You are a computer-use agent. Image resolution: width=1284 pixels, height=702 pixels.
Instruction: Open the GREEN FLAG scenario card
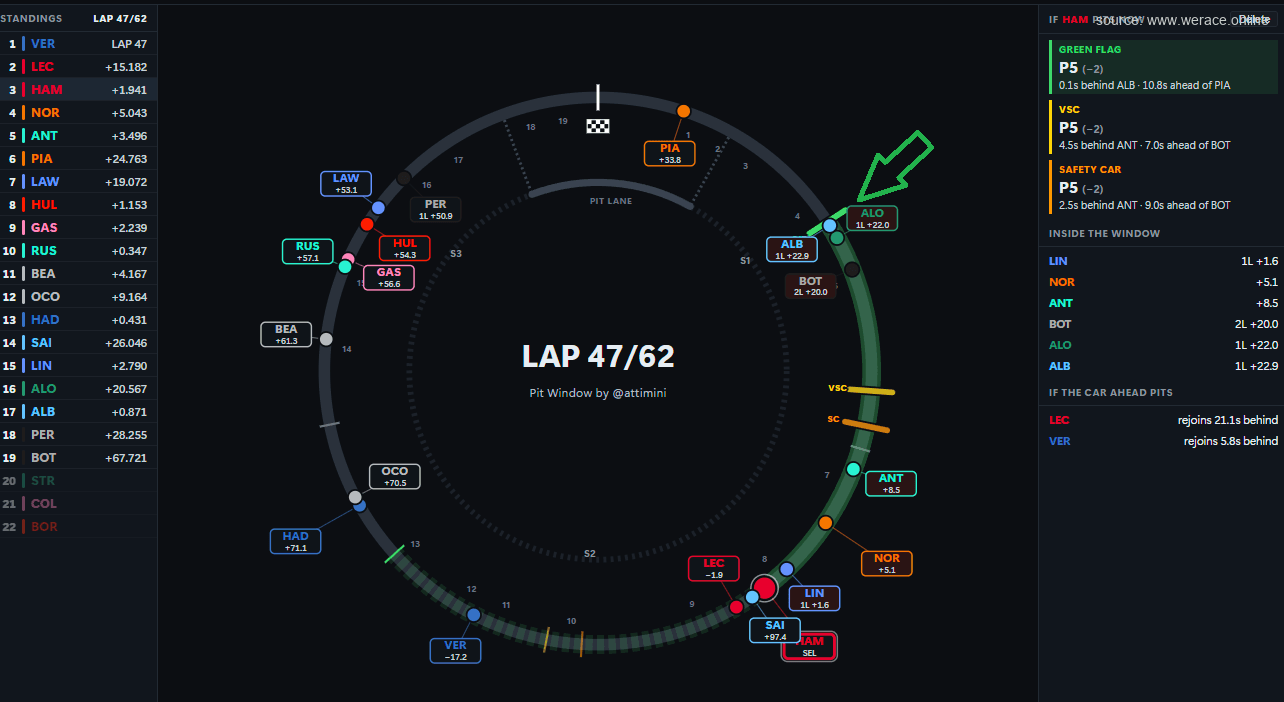coord(1165,67)
